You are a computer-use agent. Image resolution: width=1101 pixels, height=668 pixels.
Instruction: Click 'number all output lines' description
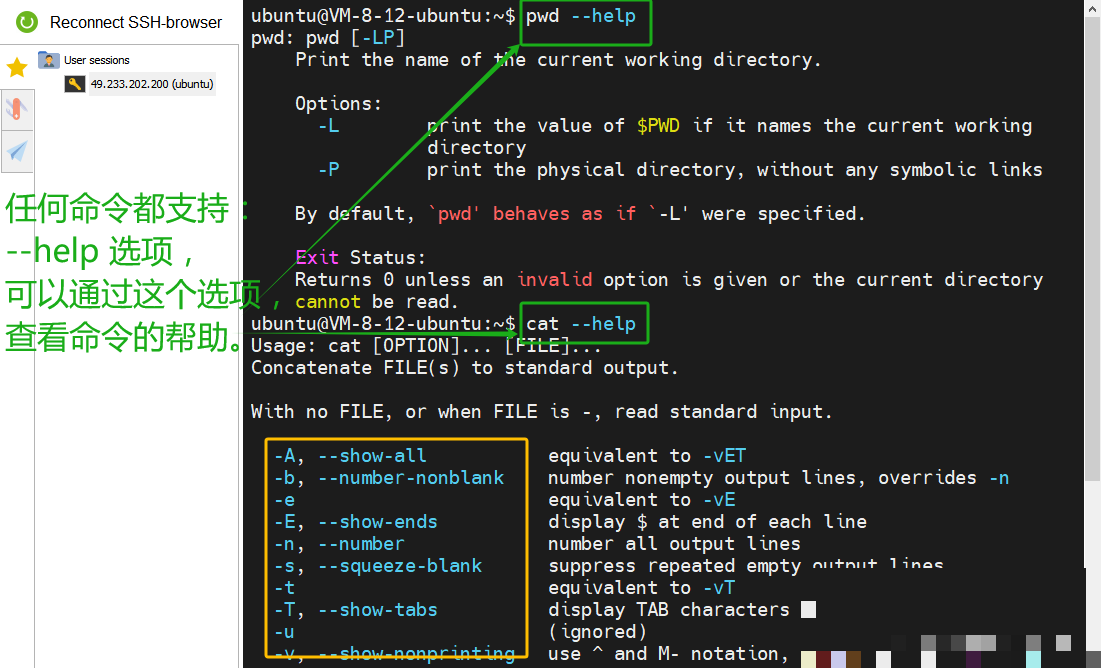coord(674,544)
